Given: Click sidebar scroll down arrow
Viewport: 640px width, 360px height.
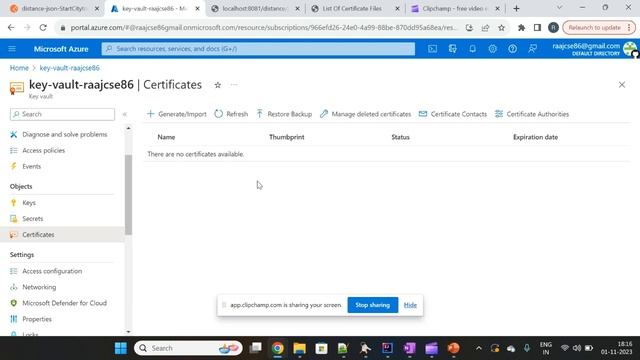Looking at the screenshot, I should point(129,332).
